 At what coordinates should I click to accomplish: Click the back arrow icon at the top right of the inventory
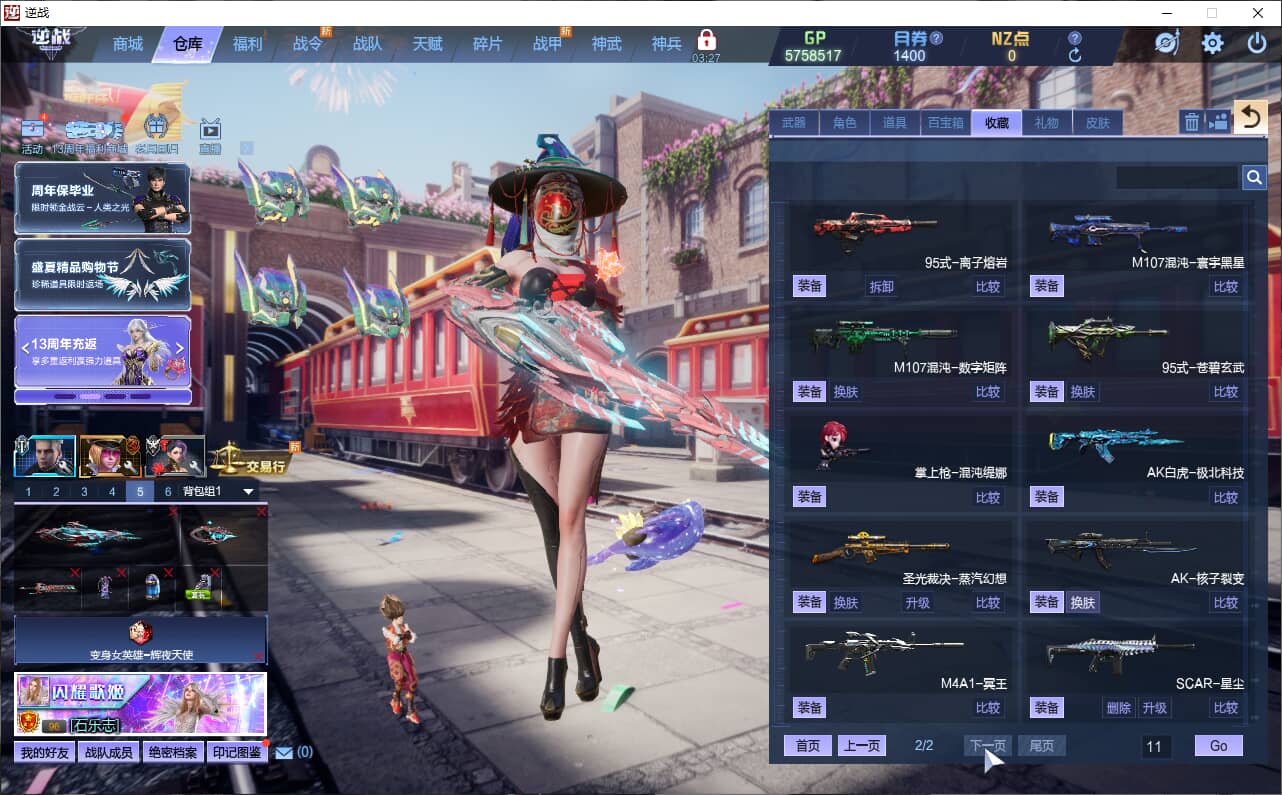(x=1250, y=118)
